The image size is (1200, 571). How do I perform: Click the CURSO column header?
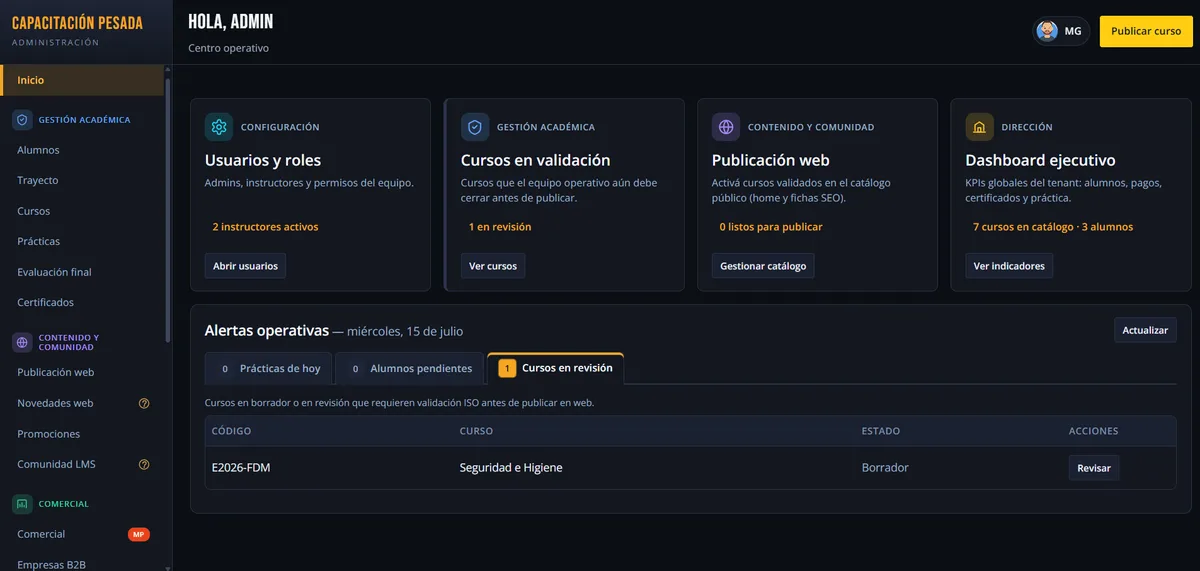pyautogui.click(x=476, y=431)
